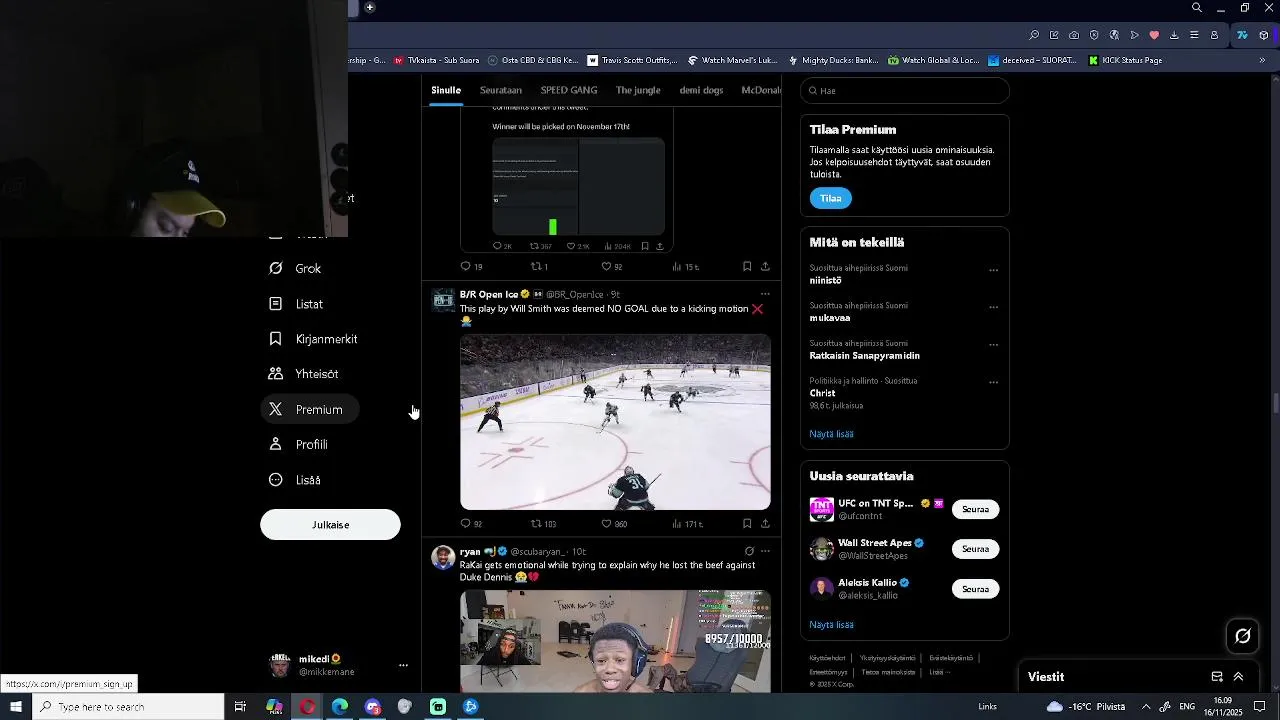Click the Tilaa Premium subscribe button

(831, 198)
